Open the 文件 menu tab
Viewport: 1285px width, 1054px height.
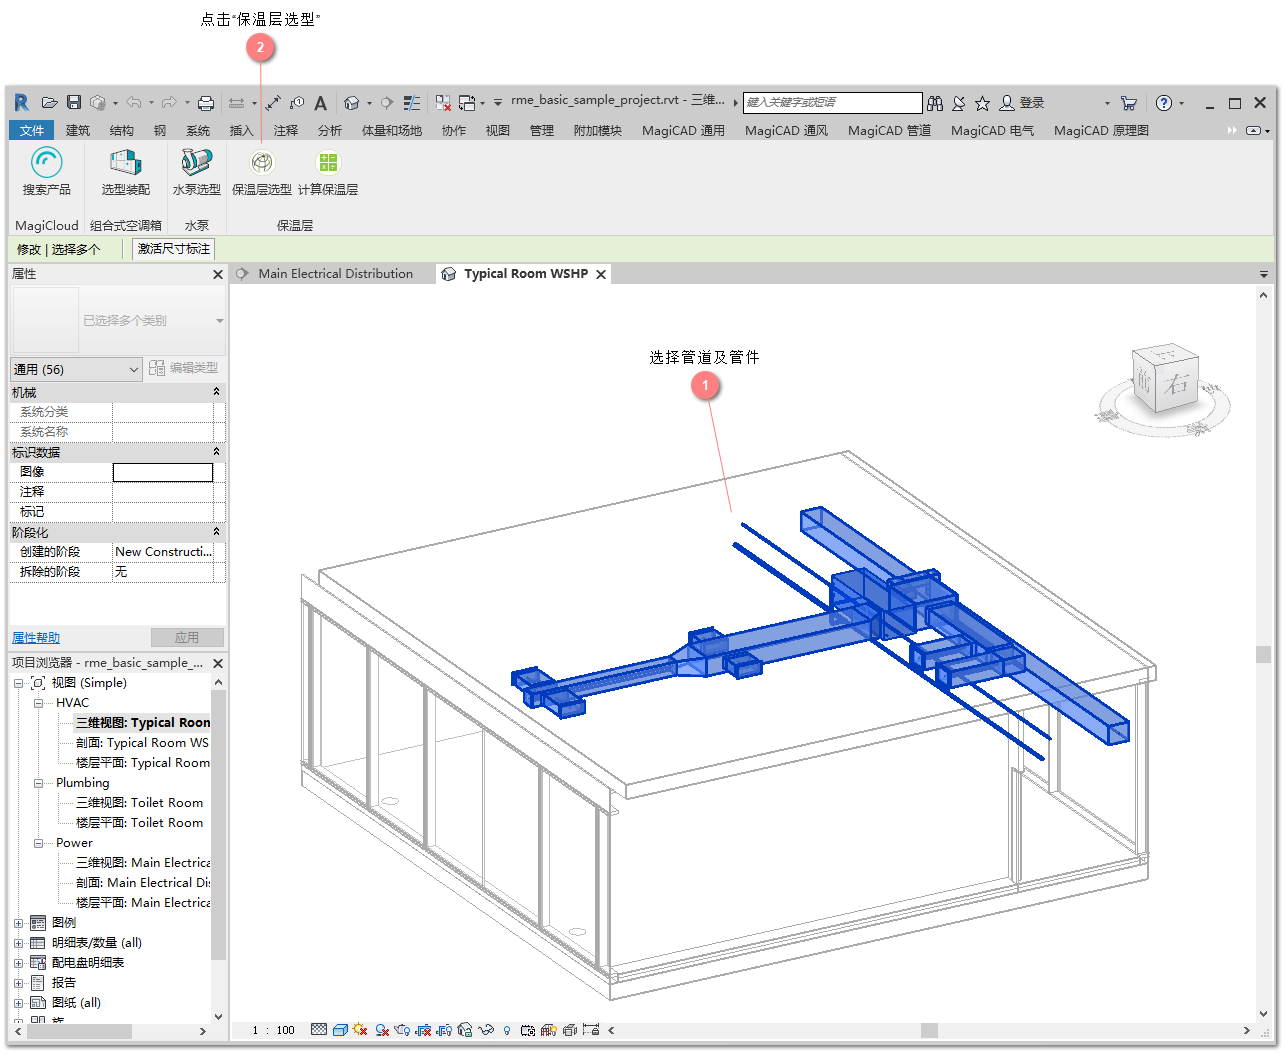point(32,130)
